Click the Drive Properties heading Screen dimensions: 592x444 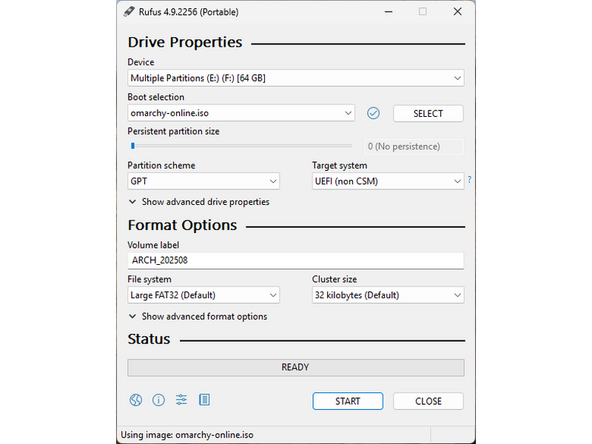point(185,42)
